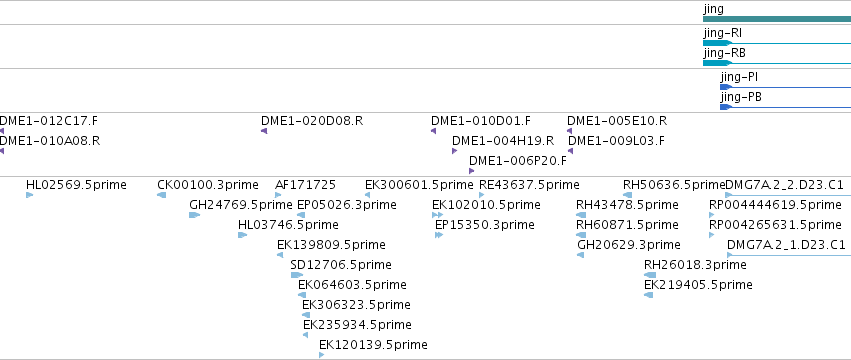Click the EK300601.5prime EST arrow
Screen dimensions: 851x360
(367, 195)
